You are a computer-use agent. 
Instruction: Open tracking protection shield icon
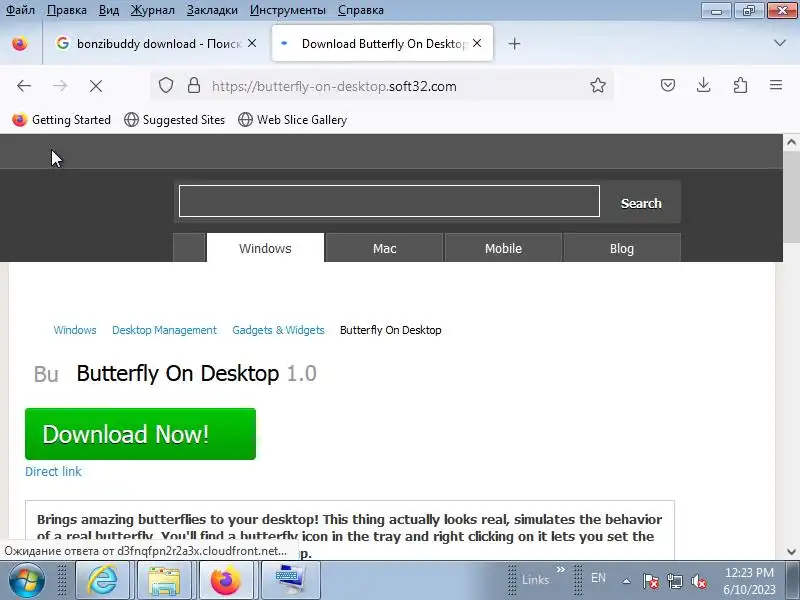point(166,85)
